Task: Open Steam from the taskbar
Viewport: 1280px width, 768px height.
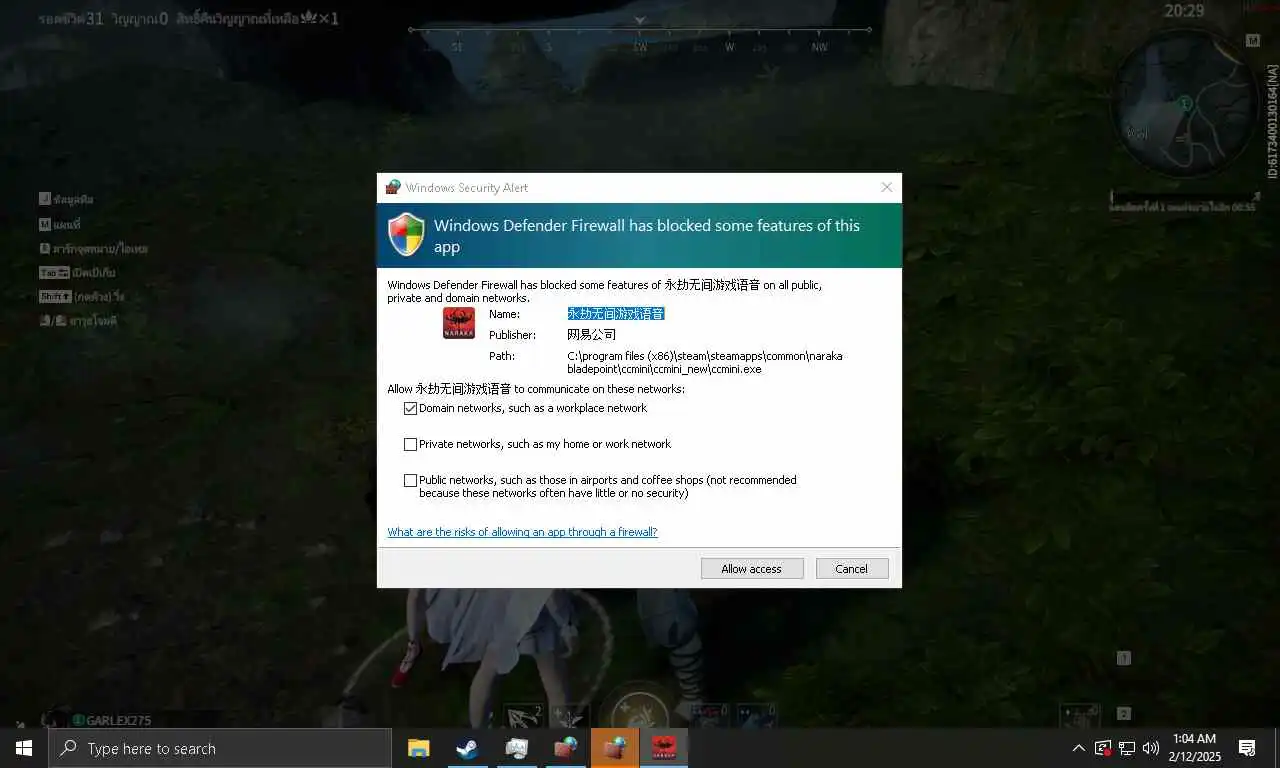Action: pyautogui.click(x=466, y=748)
